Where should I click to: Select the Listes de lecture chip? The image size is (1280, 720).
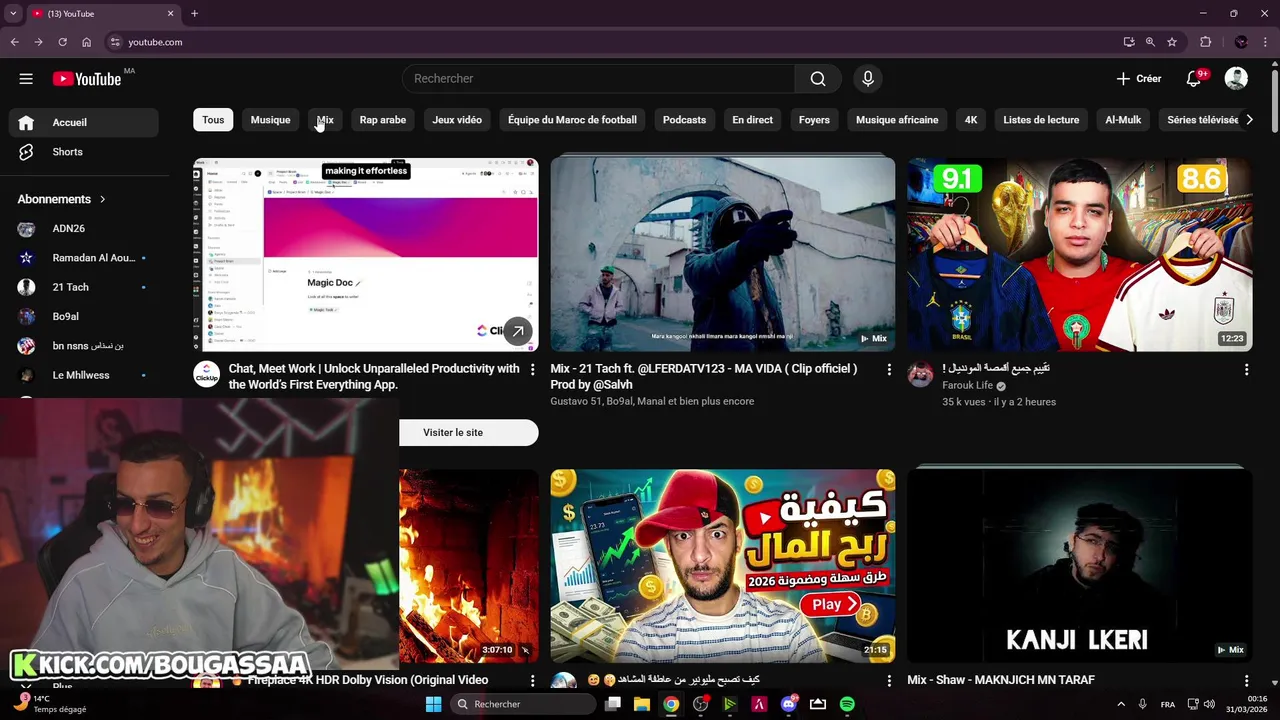(1041, 120)
